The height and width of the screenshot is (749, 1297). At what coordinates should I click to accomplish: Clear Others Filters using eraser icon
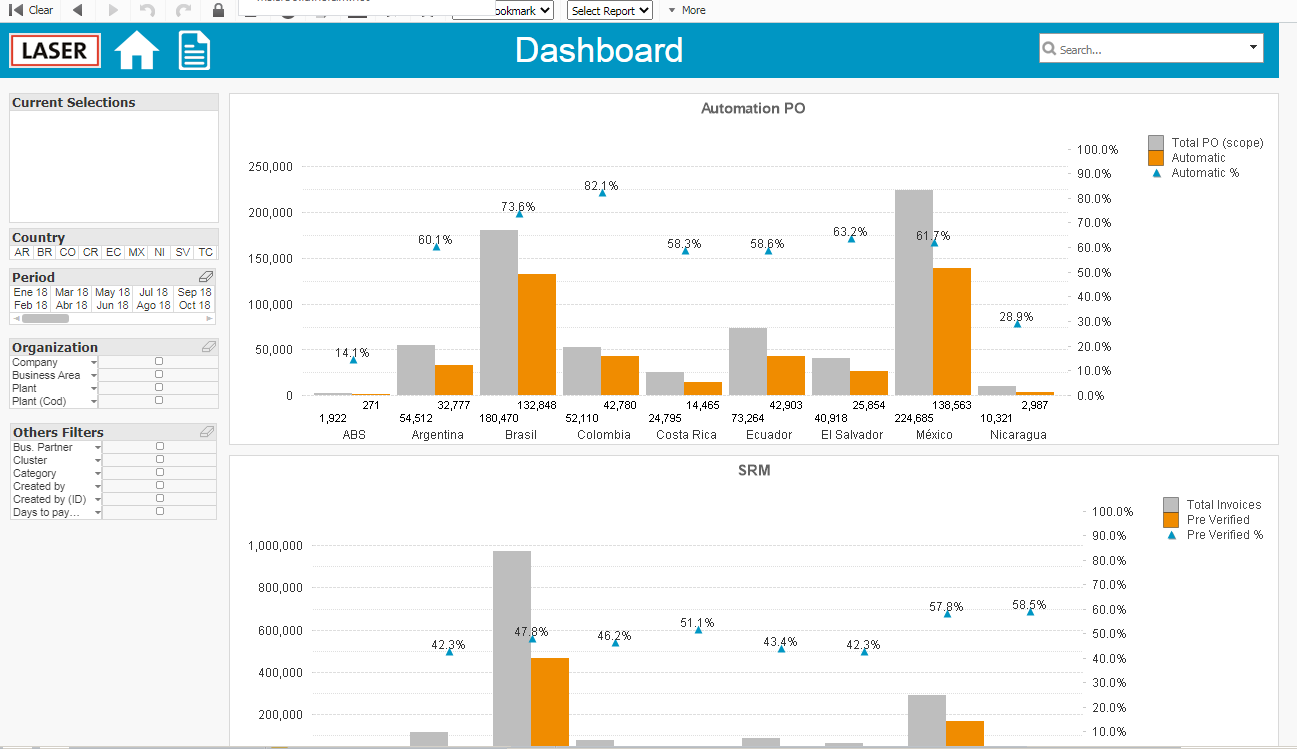(x=208, y=431)
